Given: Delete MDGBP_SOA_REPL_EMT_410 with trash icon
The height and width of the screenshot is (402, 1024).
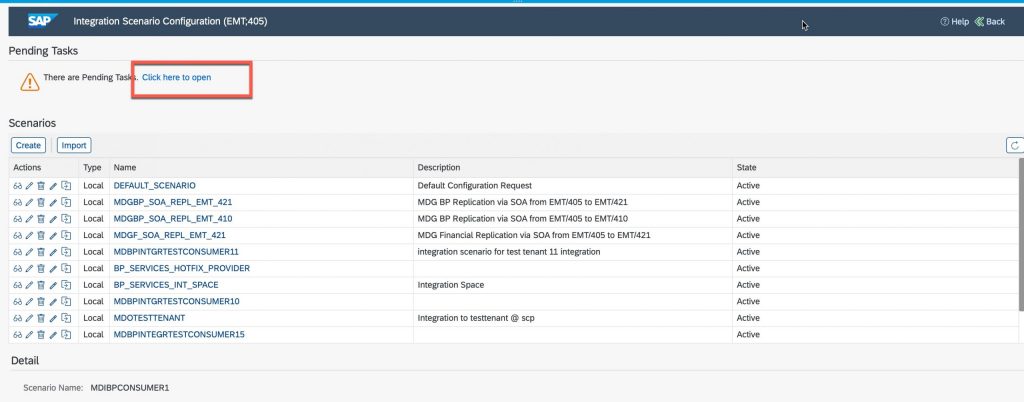Looking at the screenshot, I should (x=40, y=219).
